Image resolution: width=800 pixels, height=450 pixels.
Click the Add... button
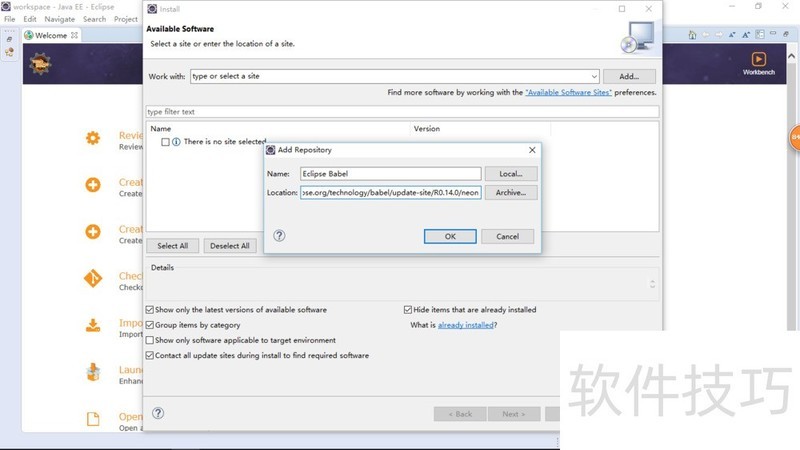[629, 76]
